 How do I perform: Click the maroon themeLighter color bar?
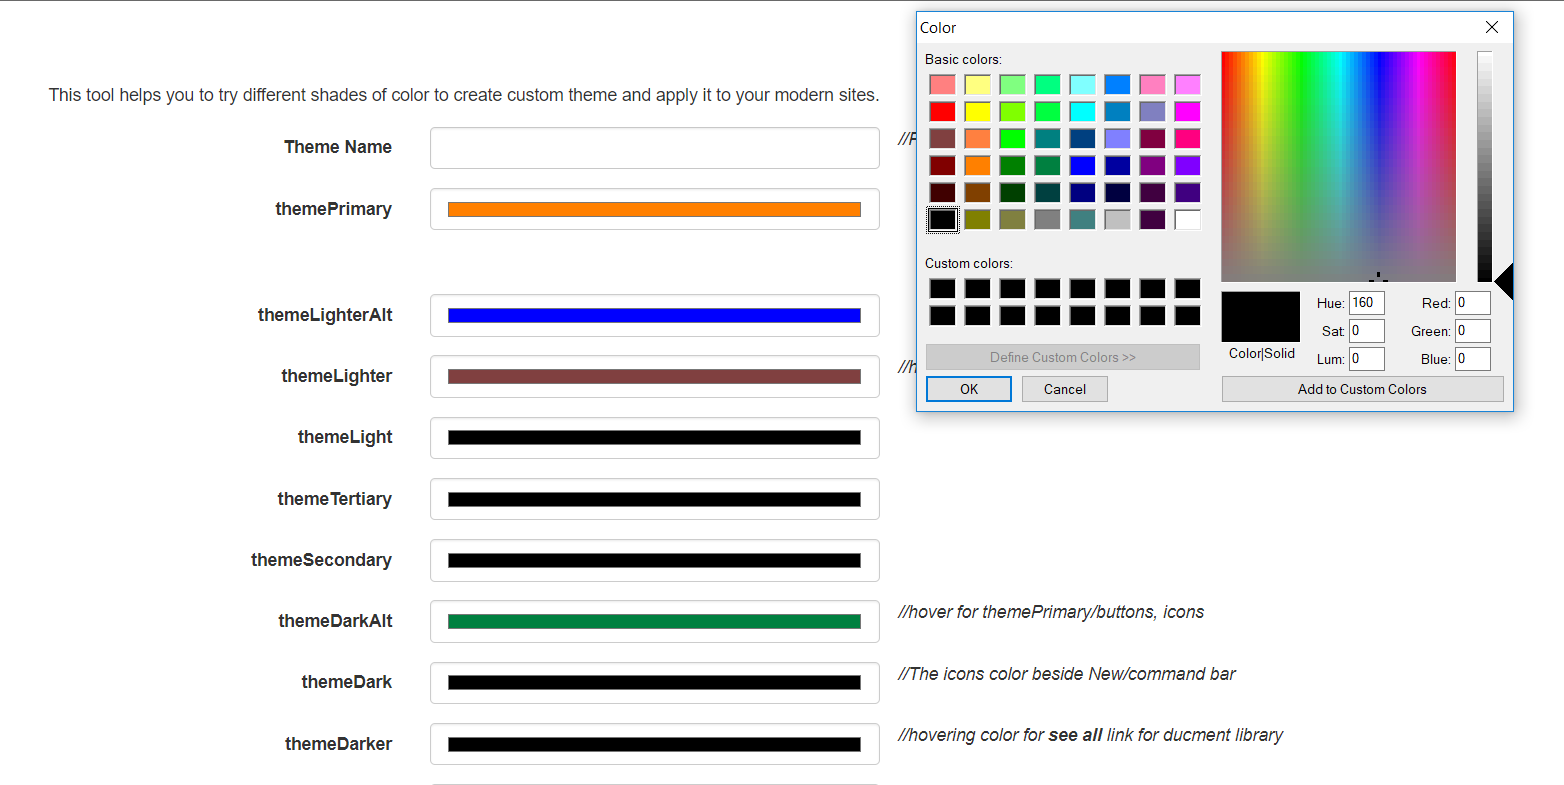(654, 377)
